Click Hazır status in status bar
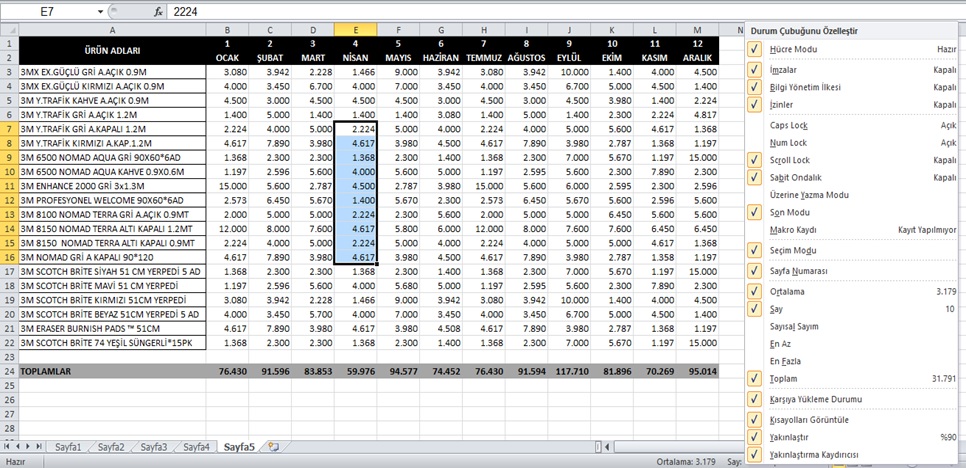The image size is (966, 468). (x=15, y=461)
